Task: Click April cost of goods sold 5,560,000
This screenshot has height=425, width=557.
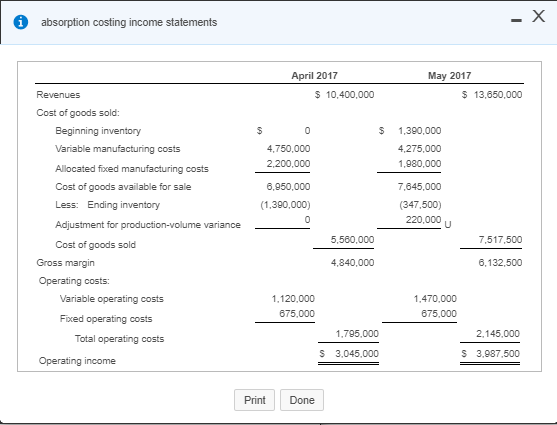Action: tap(352, 240)
